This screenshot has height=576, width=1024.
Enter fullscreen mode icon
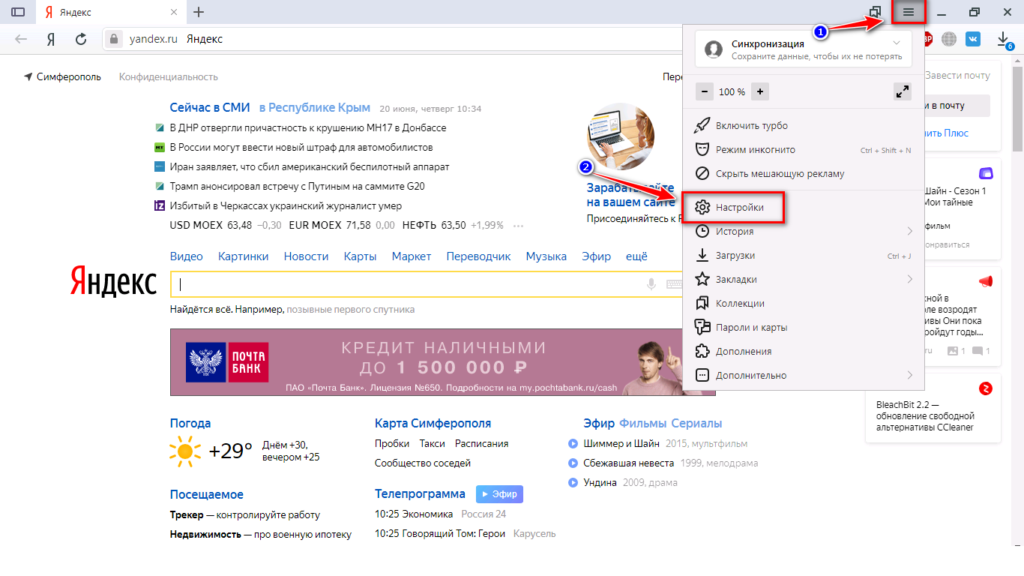point(902,91)
